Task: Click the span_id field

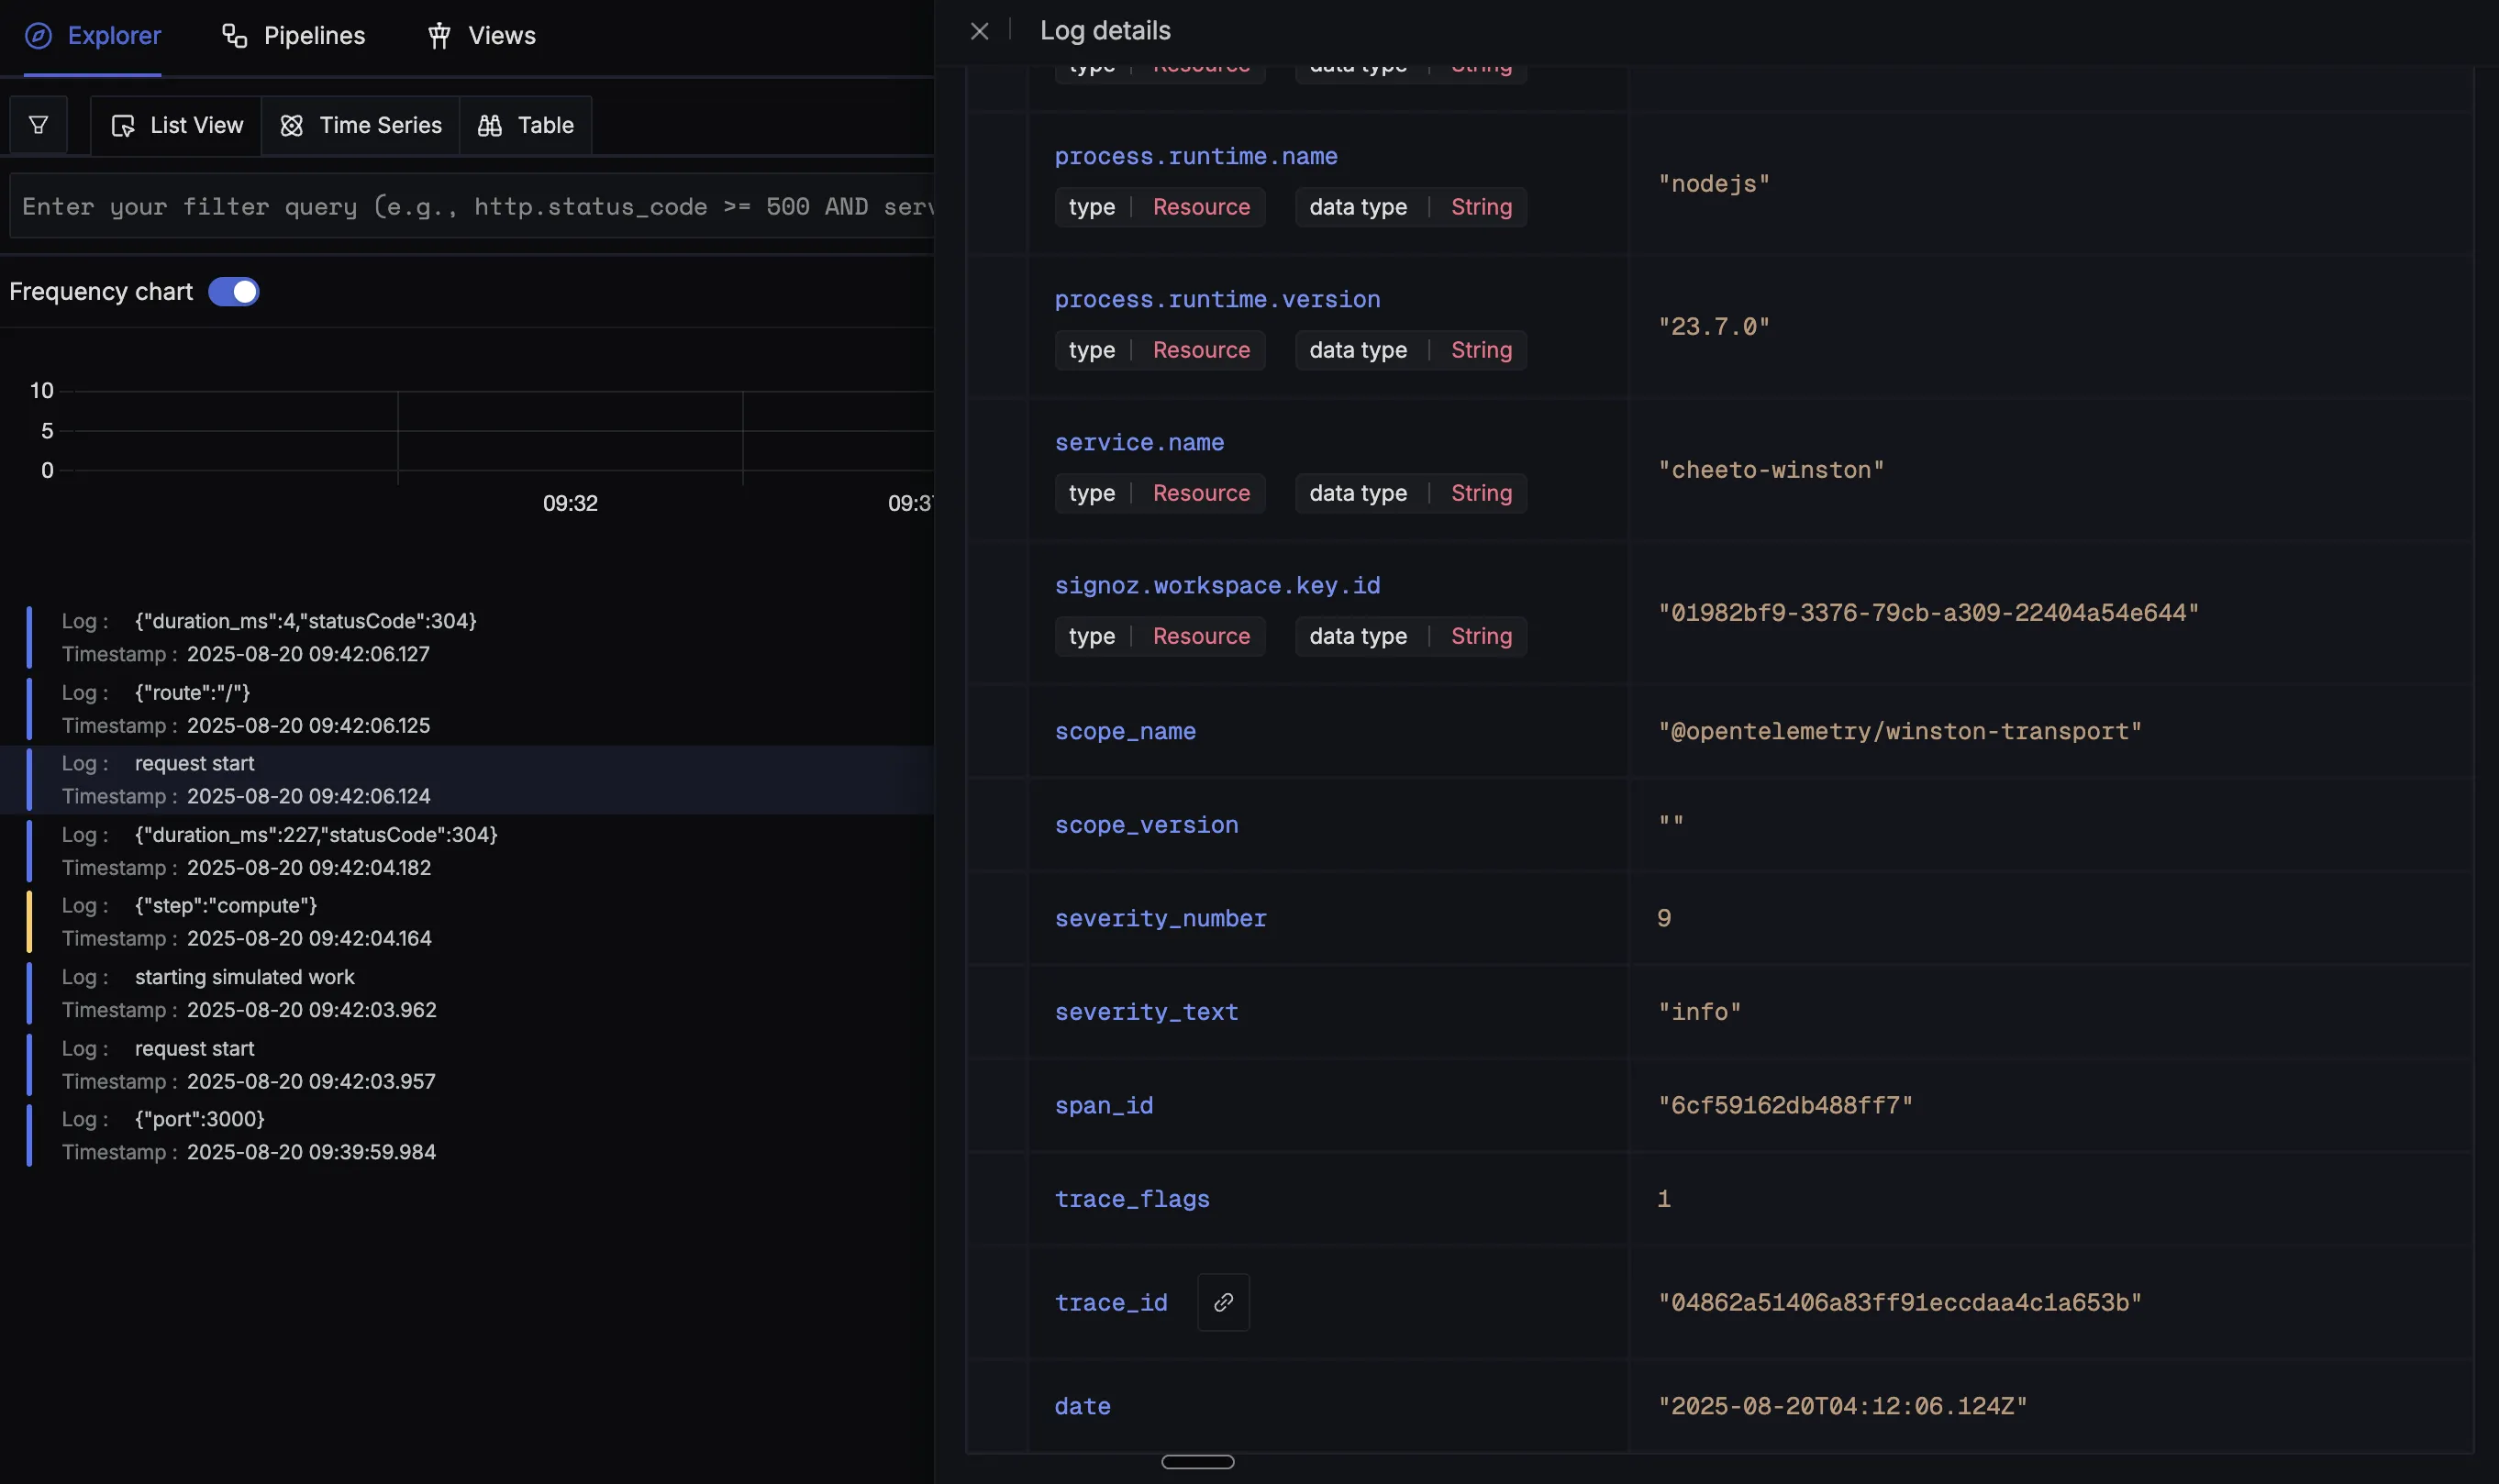Action: [x=1104, y=1105]
